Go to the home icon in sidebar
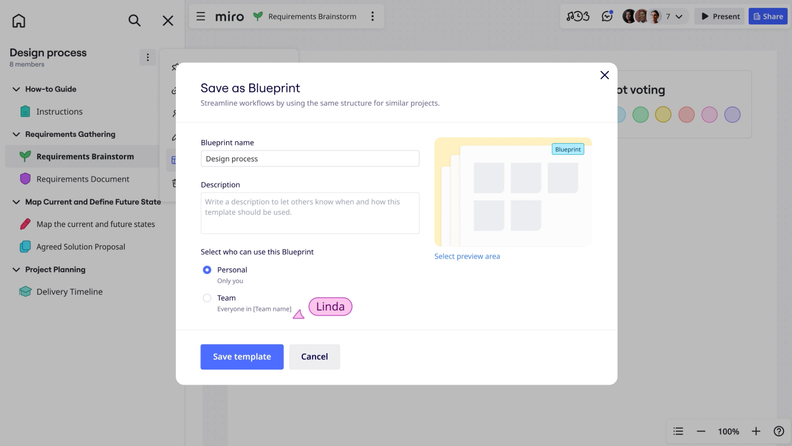Image resolution: width=792 pixels, height=446 pixels. tap(19, 21)
